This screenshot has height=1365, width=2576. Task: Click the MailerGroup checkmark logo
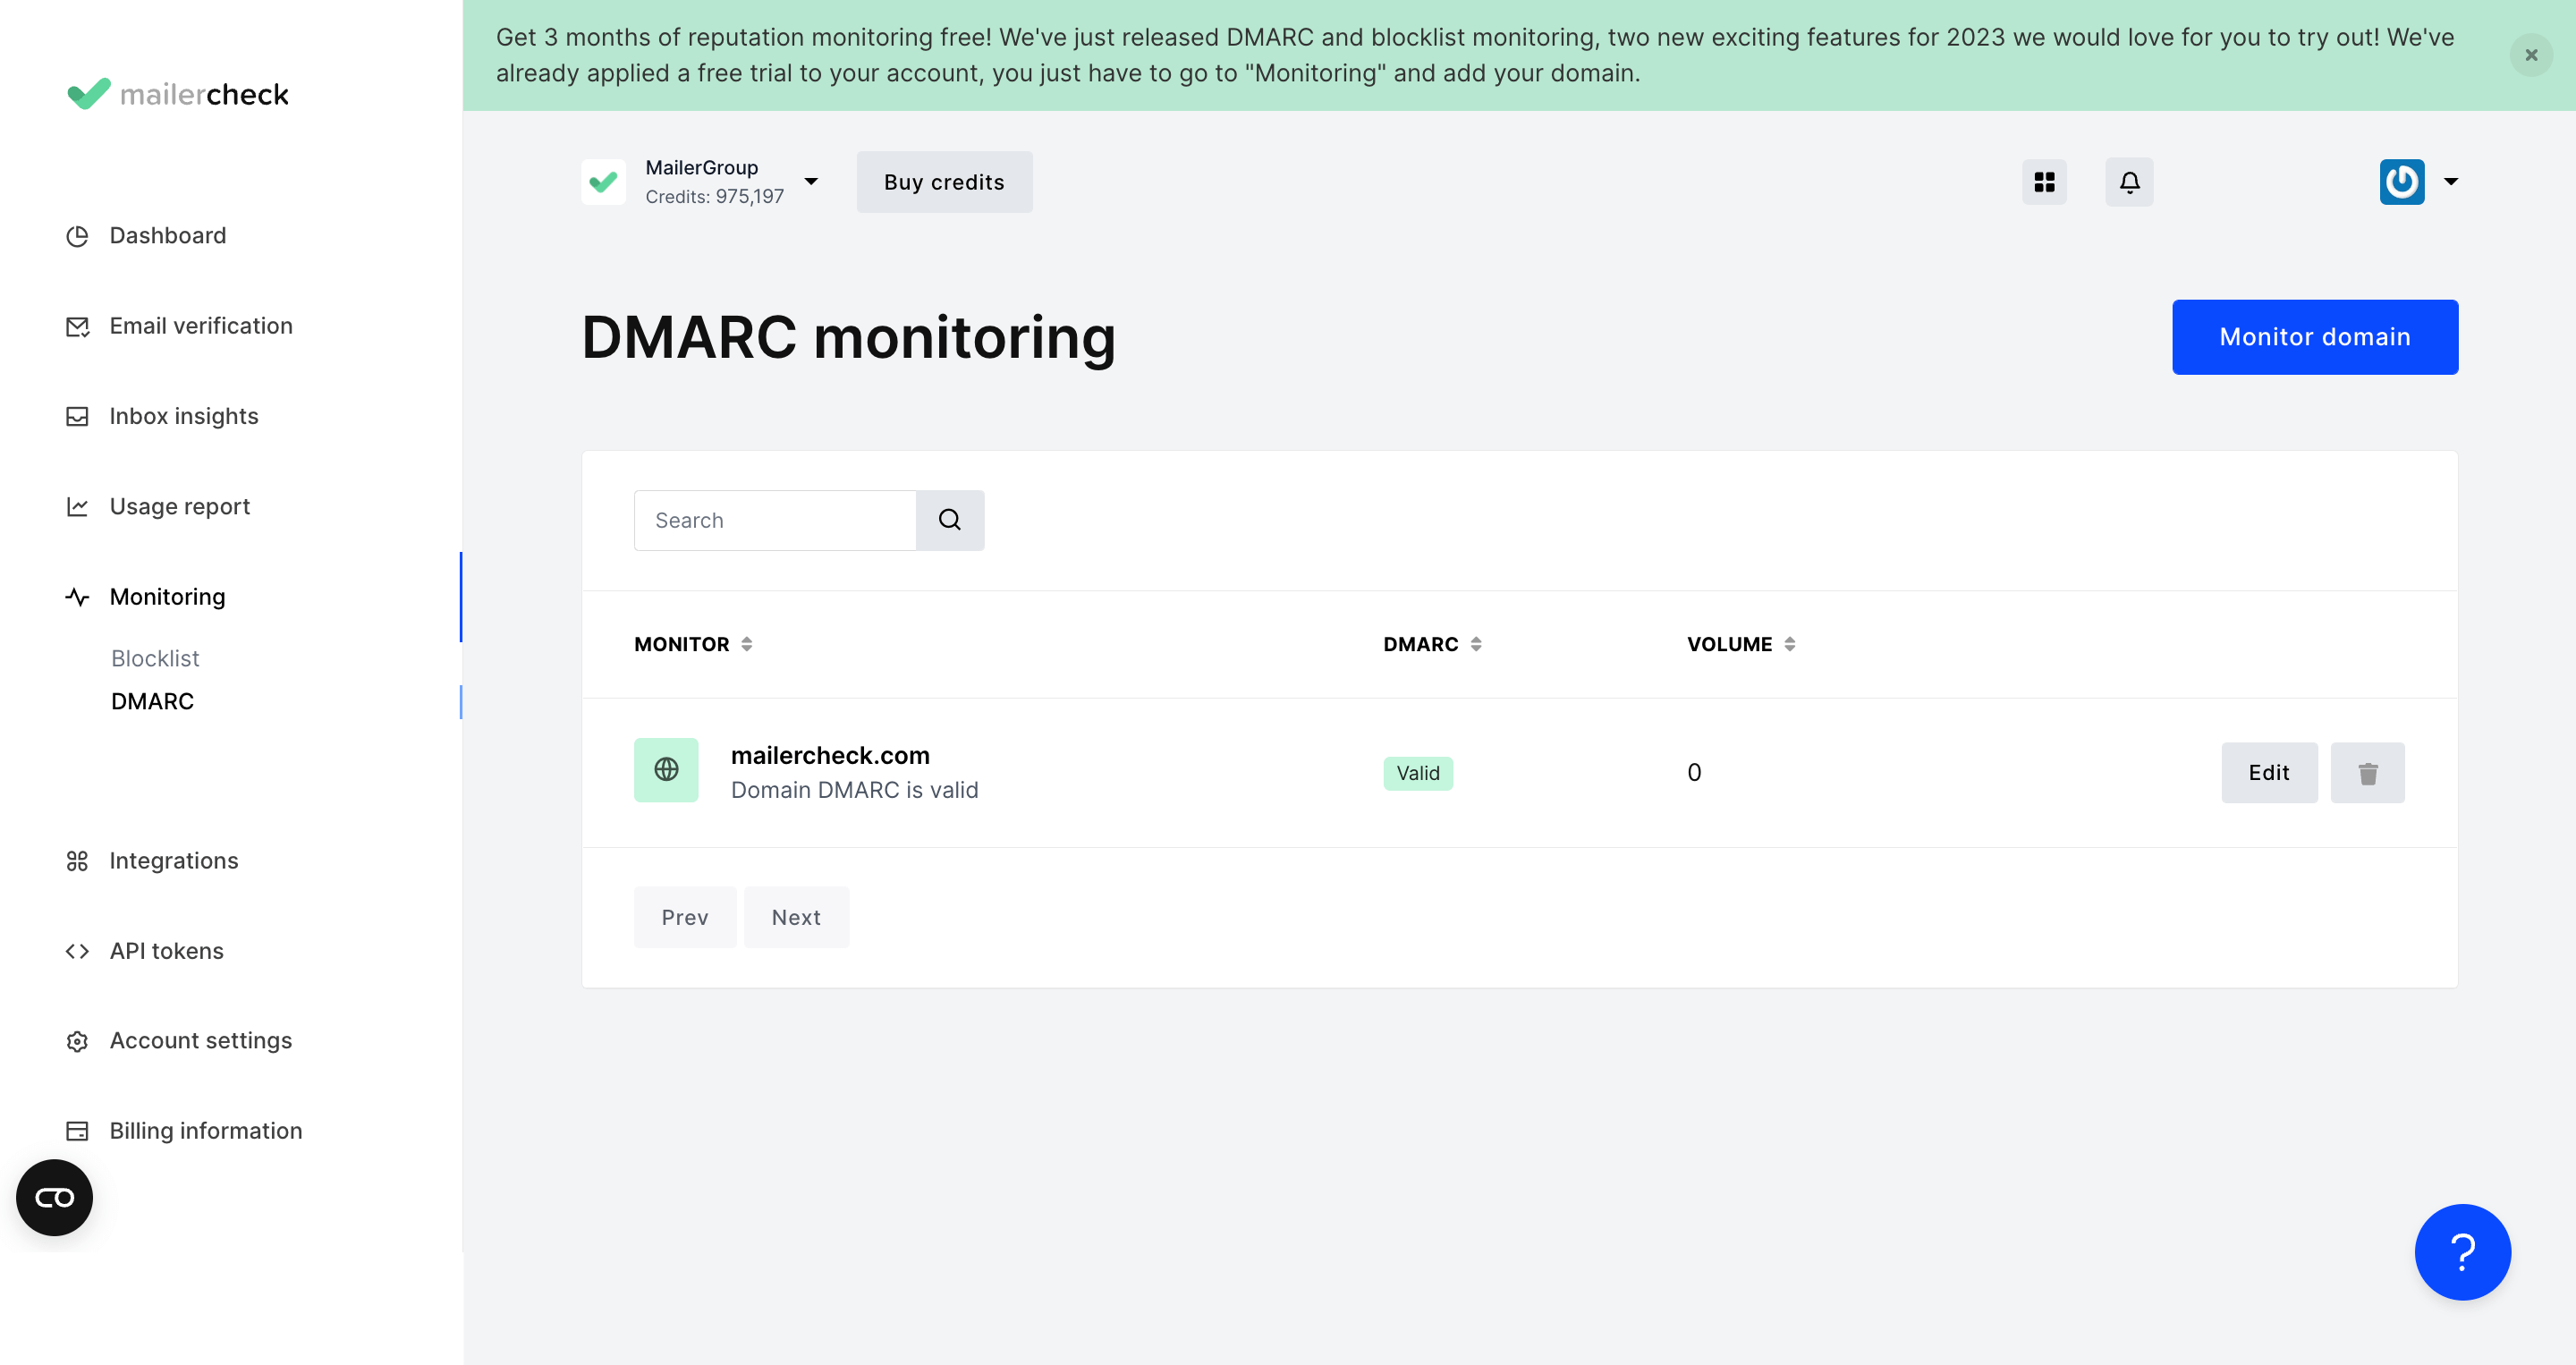tap(603, 182)
